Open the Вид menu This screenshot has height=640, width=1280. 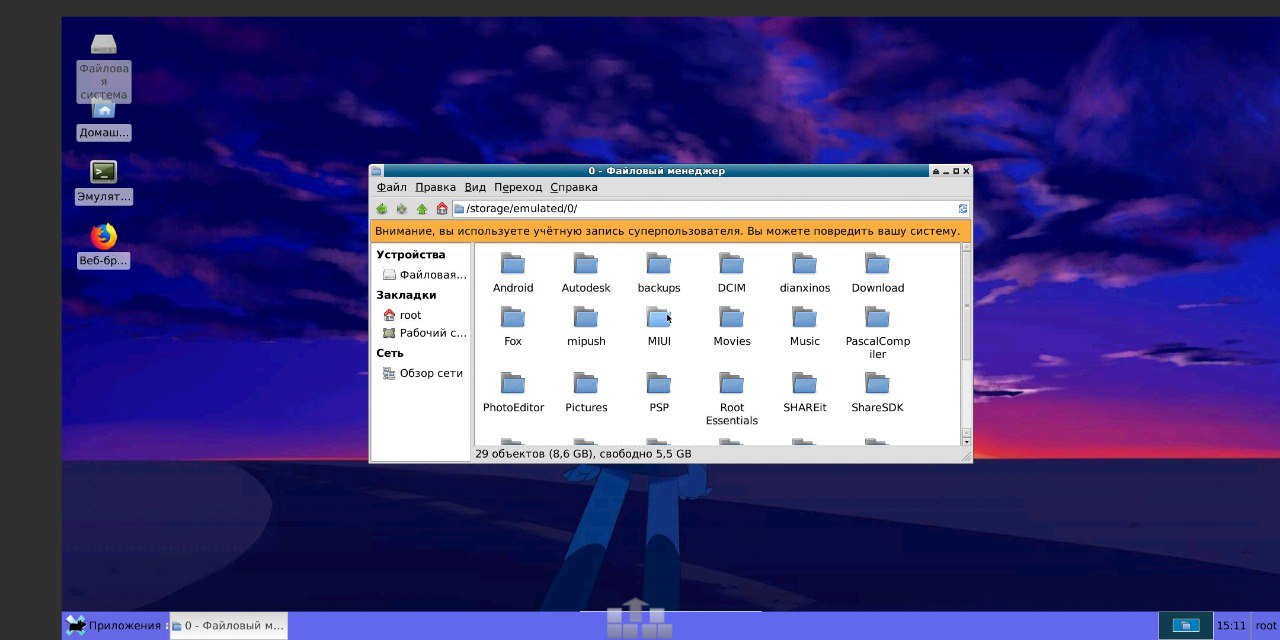(475, 187)
